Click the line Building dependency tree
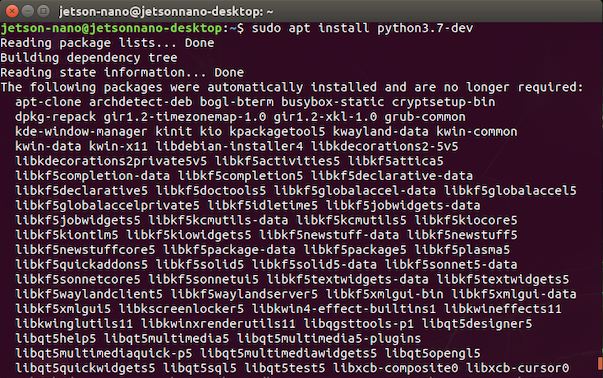 pos(89,58)
